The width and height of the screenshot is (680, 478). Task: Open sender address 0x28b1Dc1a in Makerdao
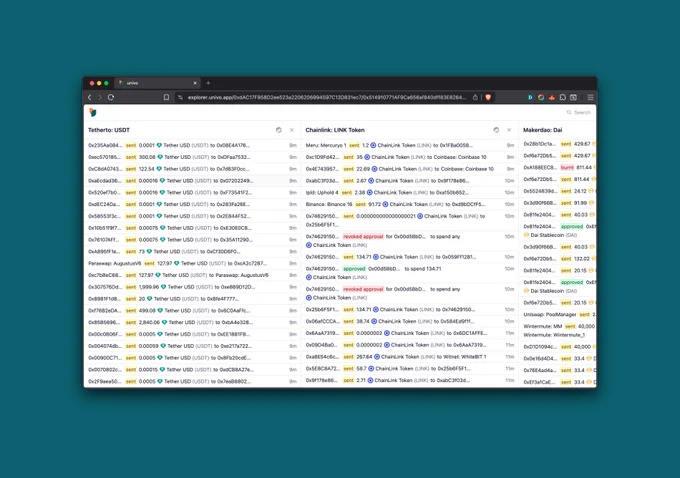539,144
